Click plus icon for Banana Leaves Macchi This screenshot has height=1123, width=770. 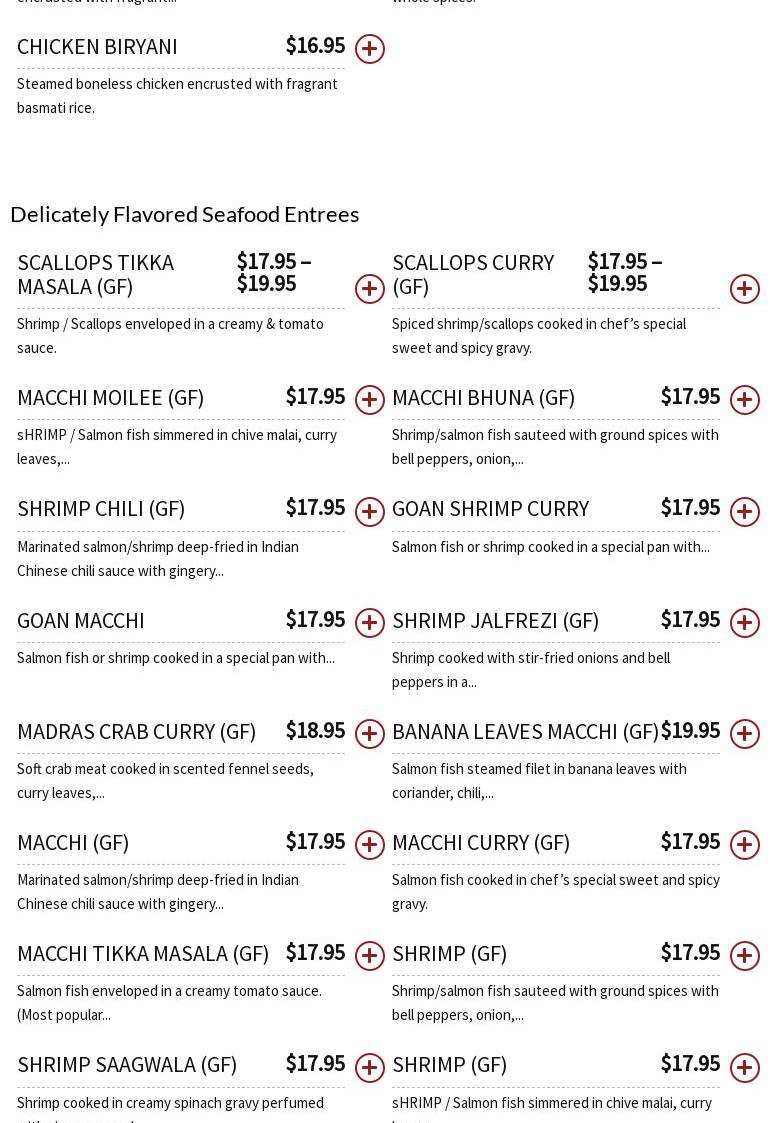click(745, 734)
